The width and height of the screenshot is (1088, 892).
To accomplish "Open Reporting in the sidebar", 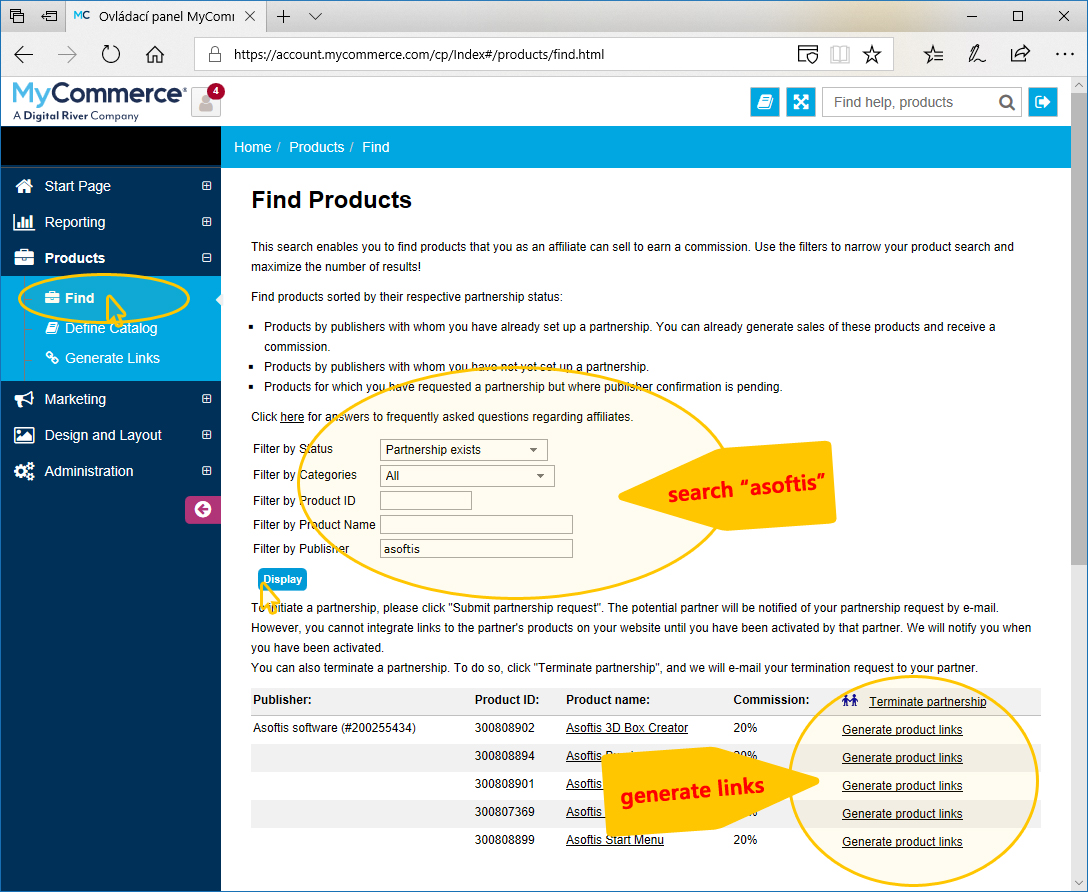I will point(75,222).
